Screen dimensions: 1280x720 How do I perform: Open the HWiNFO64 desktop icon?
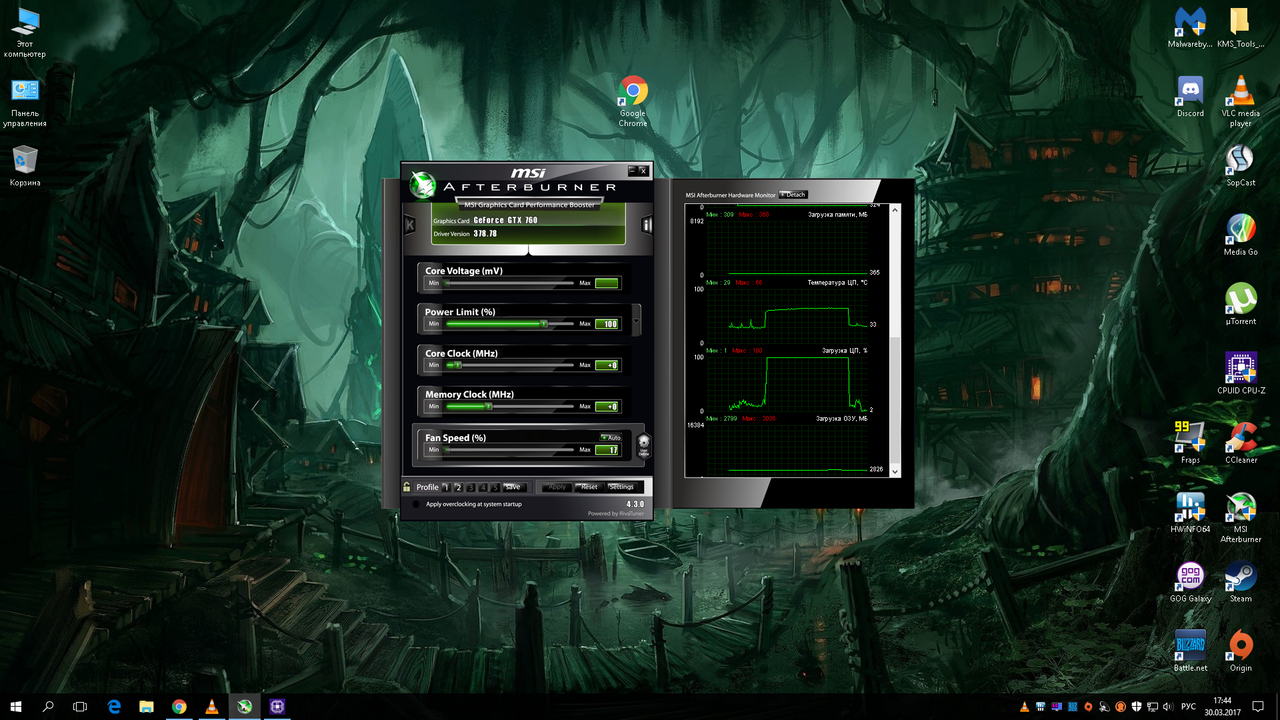(x=1190, y=512)
